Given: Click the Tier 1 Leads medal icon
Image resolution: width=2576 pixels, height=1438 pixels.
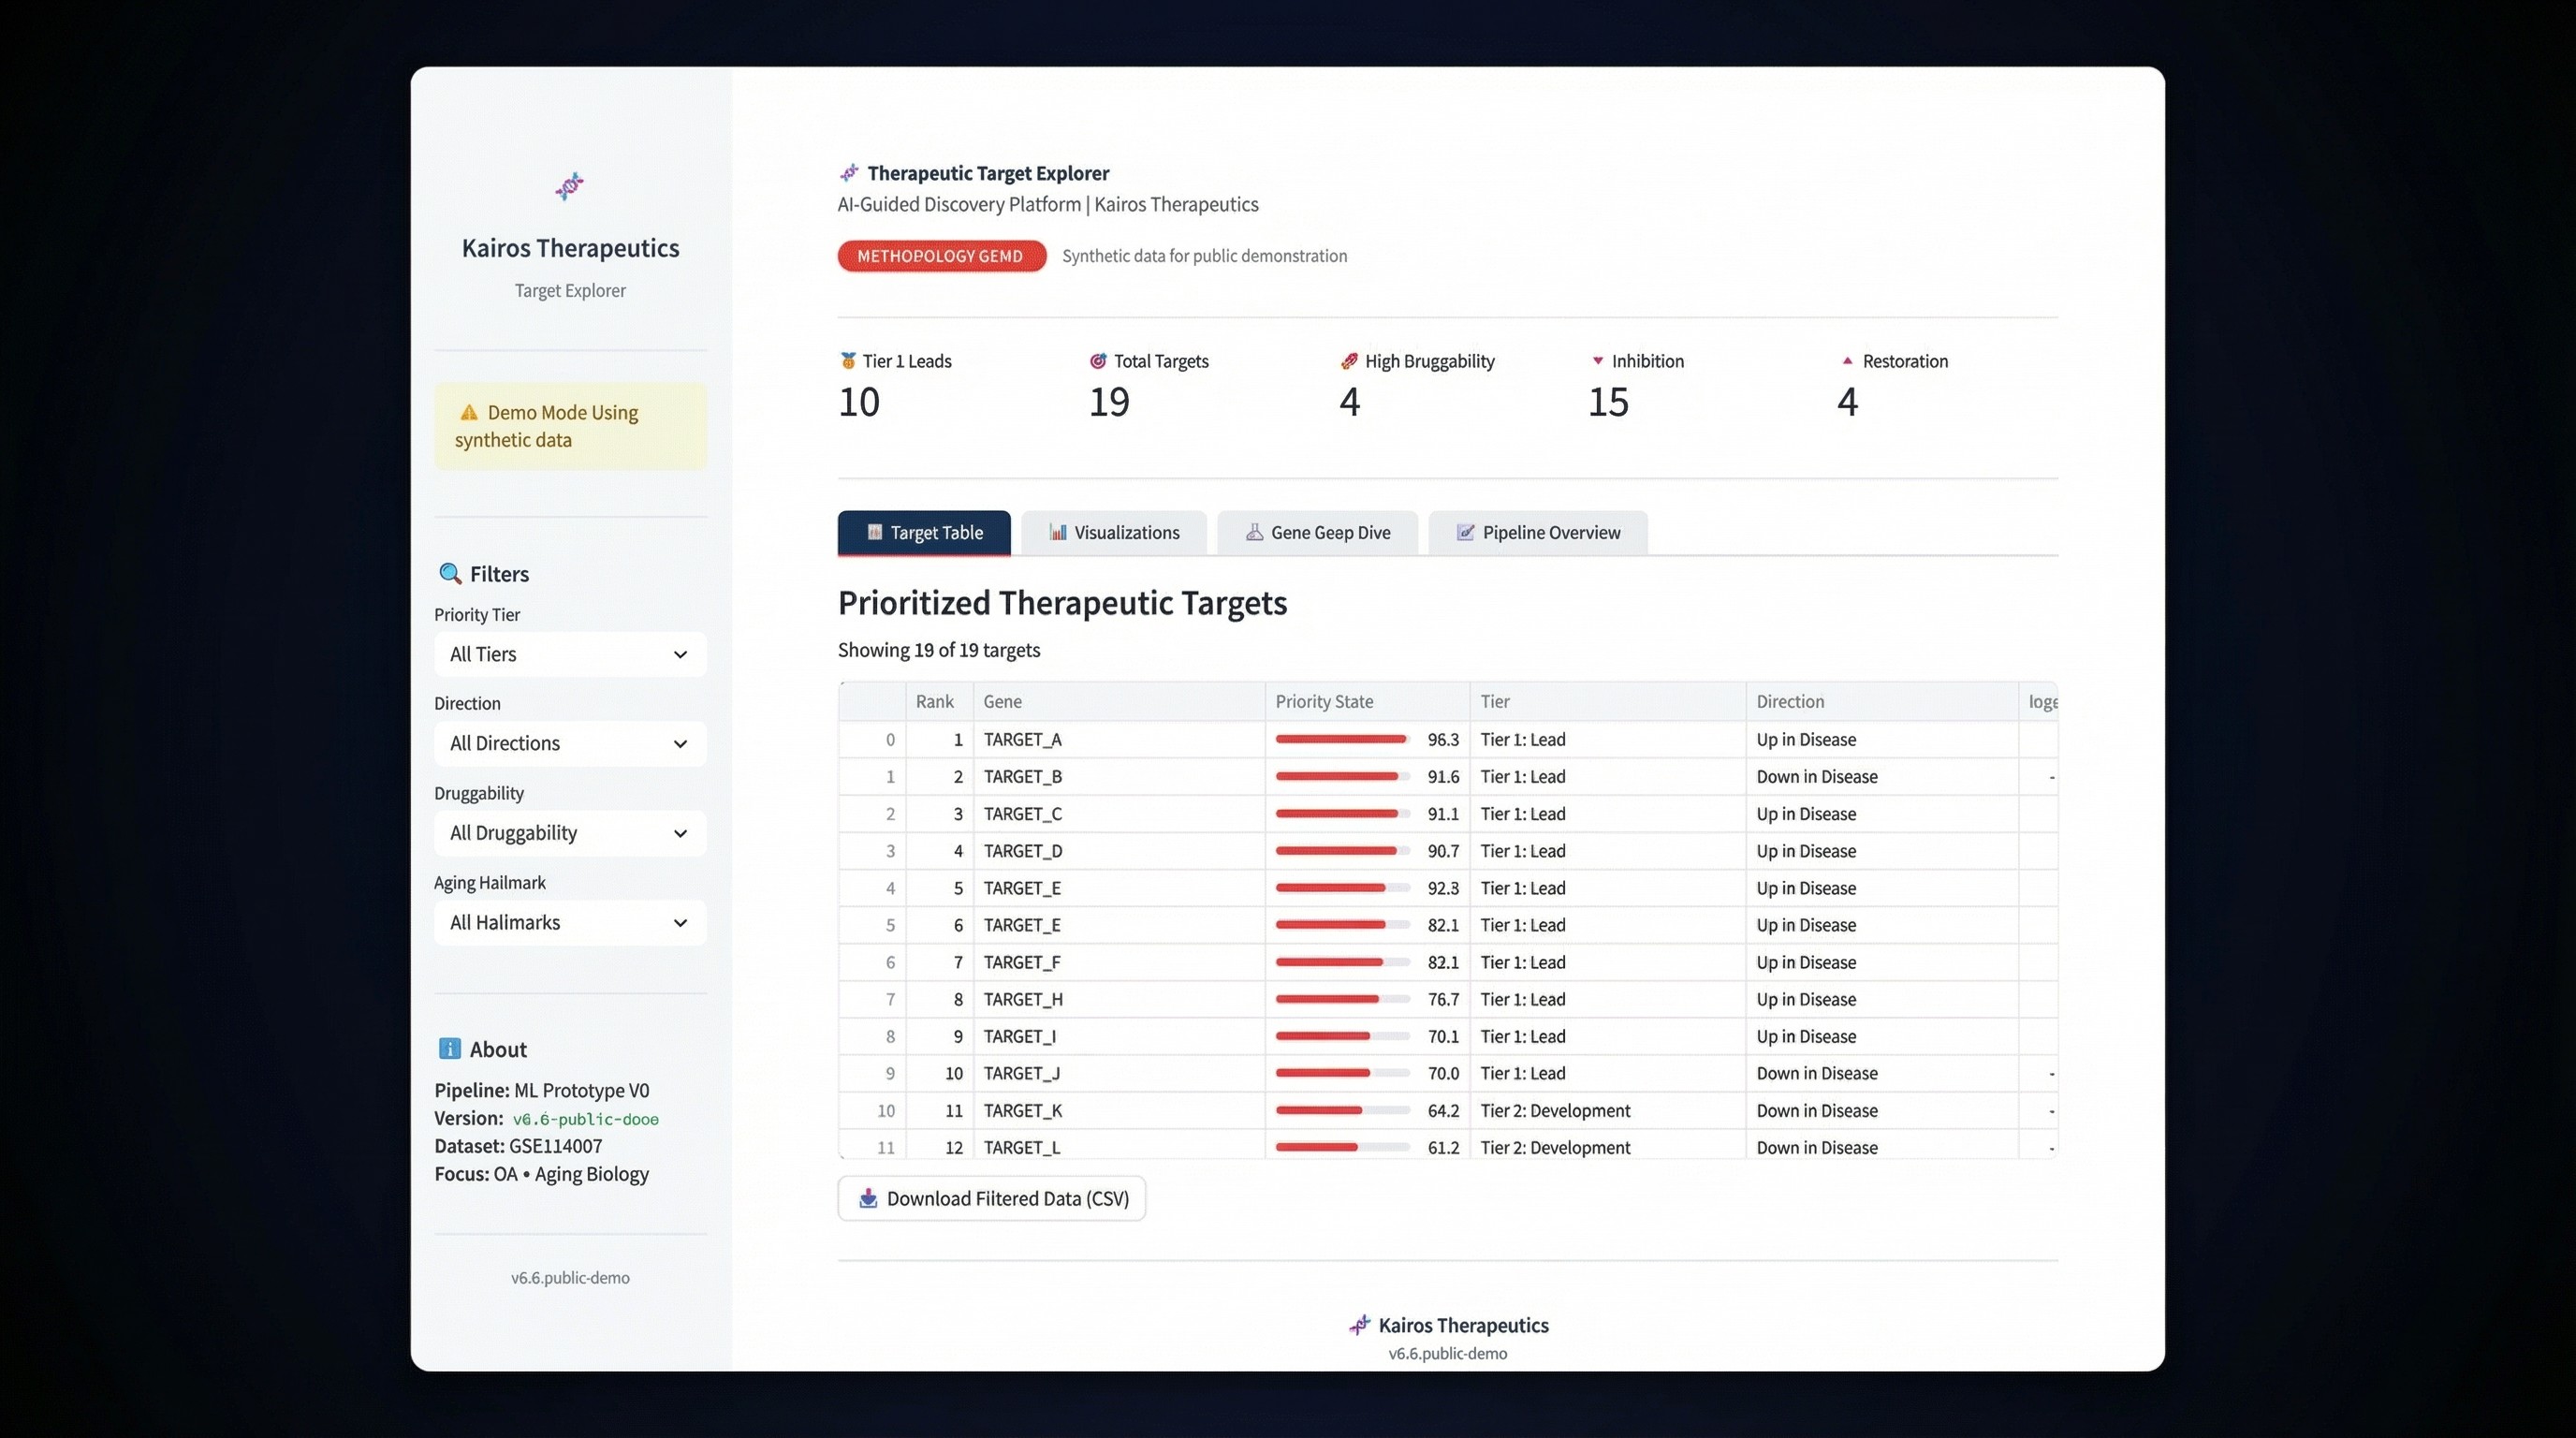Looking at the screenshot, I should (x=848, y=361).
